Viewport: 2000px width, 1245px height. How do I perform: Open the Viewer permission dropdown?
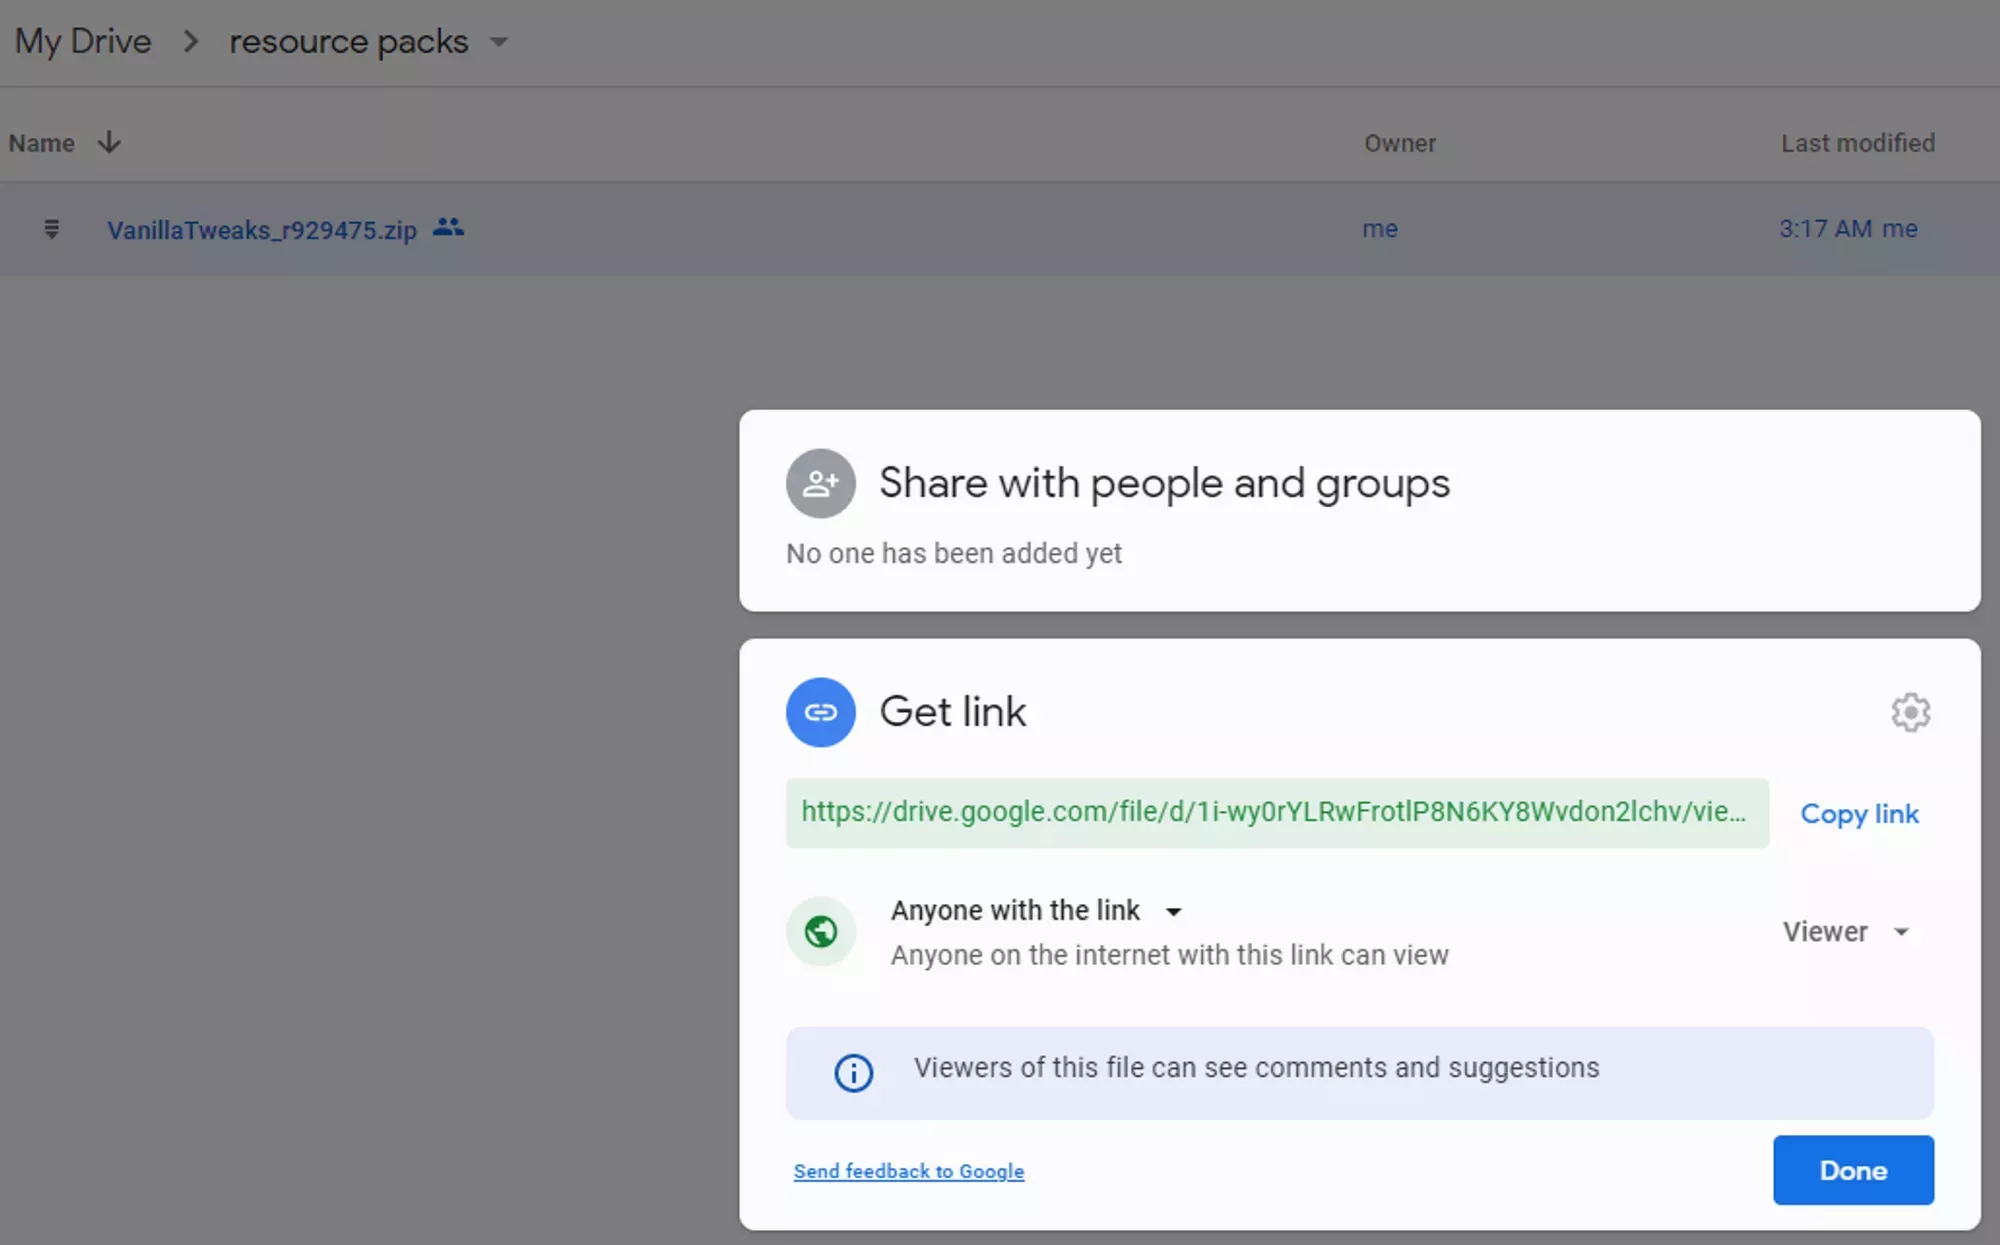1845,931
